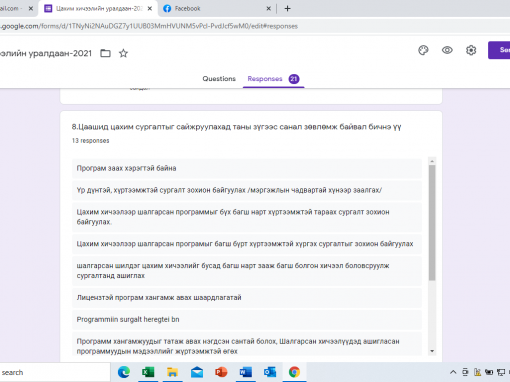Open a new browser tab
Screen dimensions: 510x382
point(287,9)
